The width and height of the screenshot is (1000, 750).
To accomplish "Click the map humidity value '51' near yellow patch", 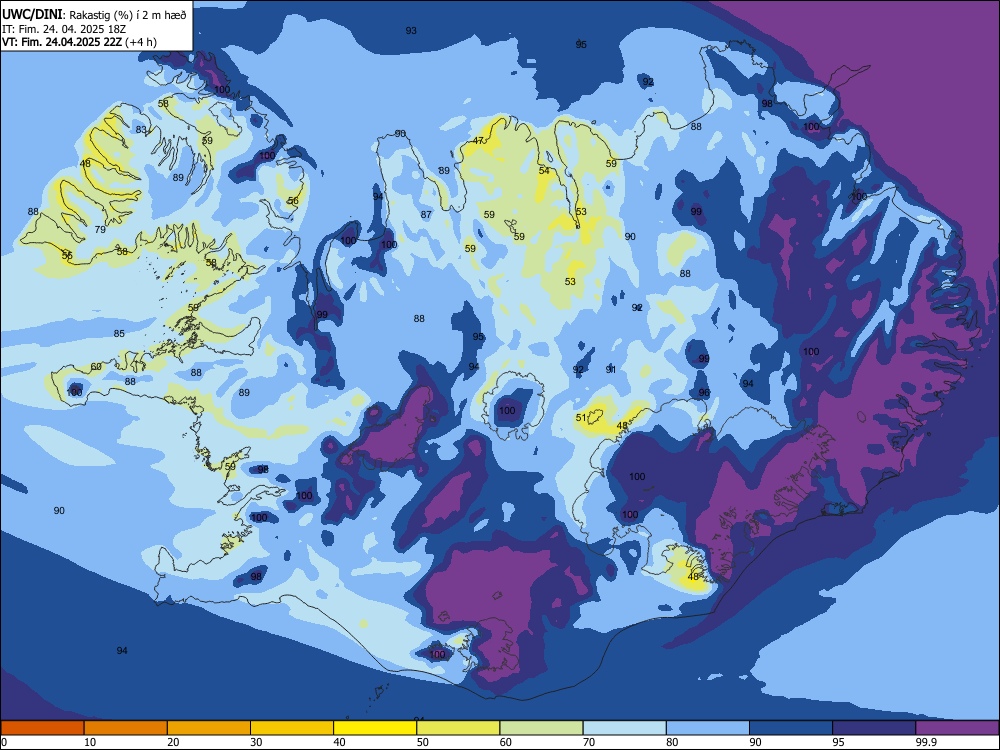I will click(x=581, y=418).
